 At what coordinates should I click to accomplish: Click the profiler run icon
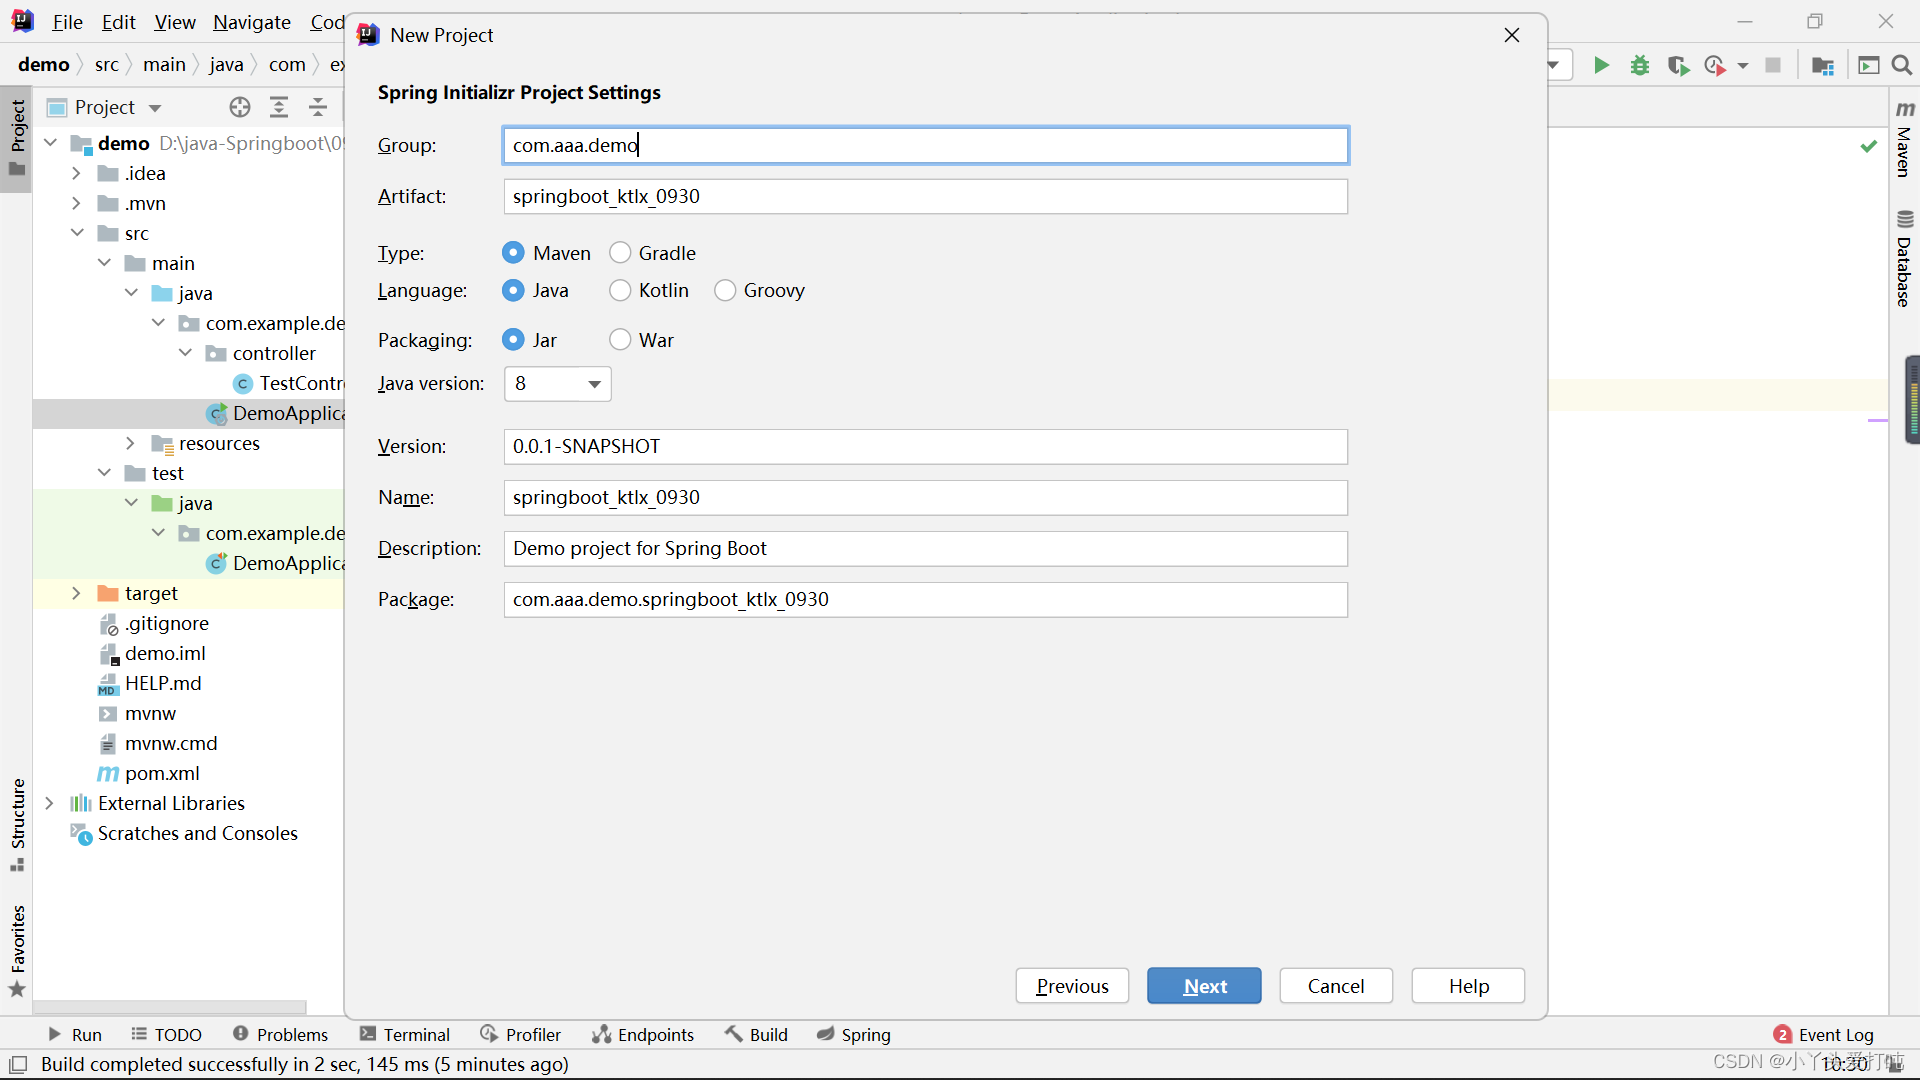pyautogui.click(x=1715, y=66)
